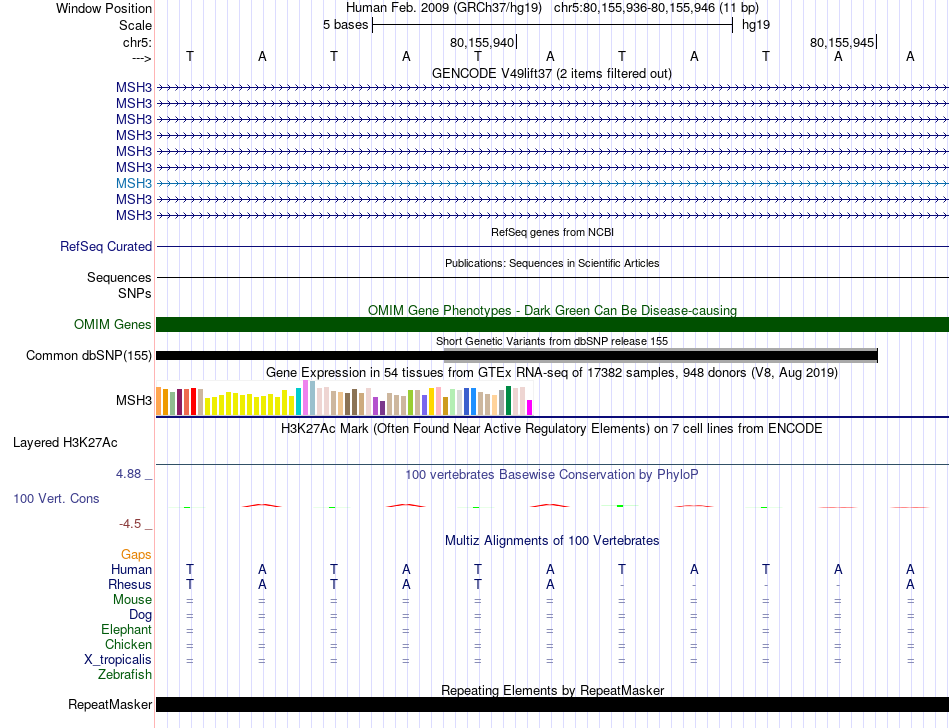
Task: Click the Rhesus alignment row label
Action: 130,584
